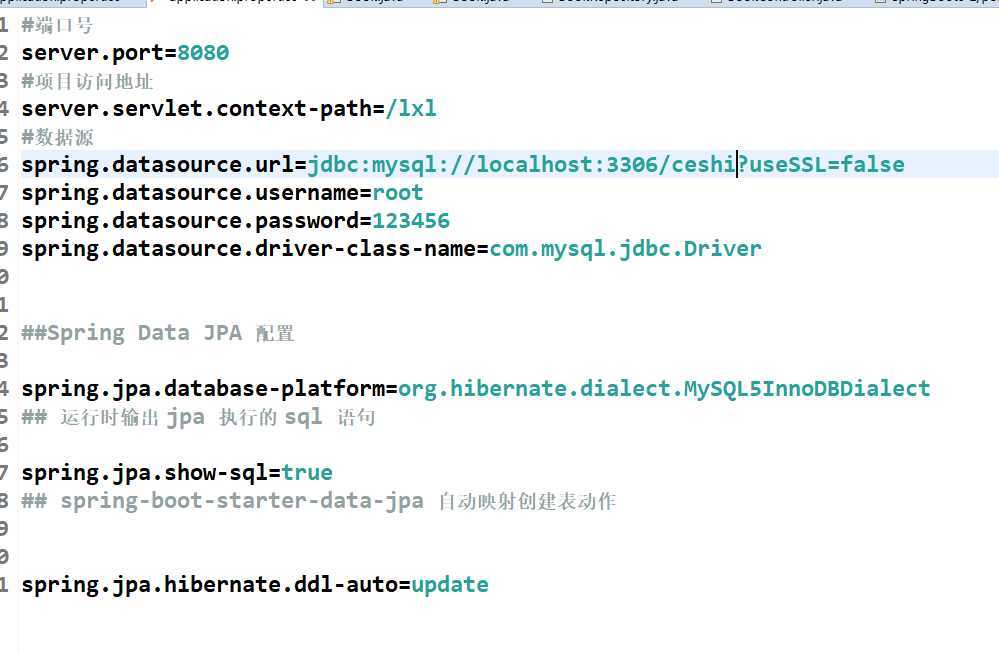Select the value 'org.hibernate.dialect.MySQL5InnoDBDialect'

664,389
